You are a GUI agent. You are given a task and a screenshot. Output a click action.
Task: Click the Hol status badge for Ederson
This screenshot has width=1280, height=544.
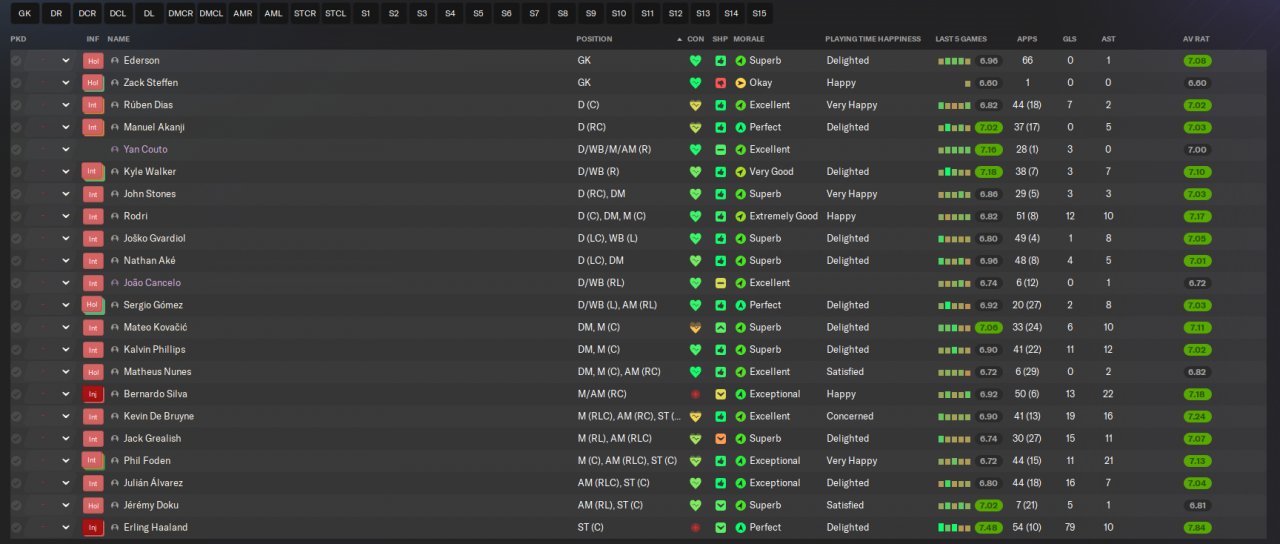(93, 61)
